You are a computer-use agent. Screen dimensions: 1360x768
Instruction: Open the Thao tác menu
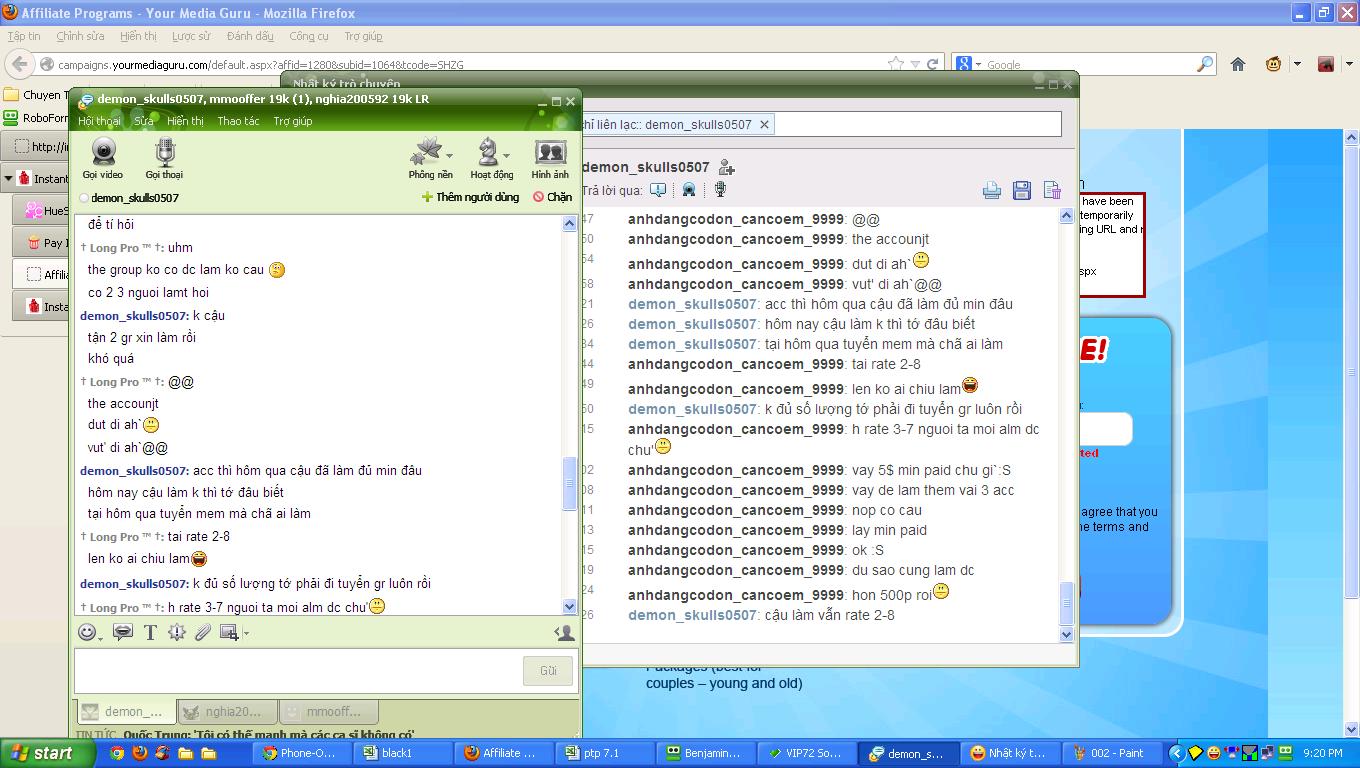click(238, 121)
